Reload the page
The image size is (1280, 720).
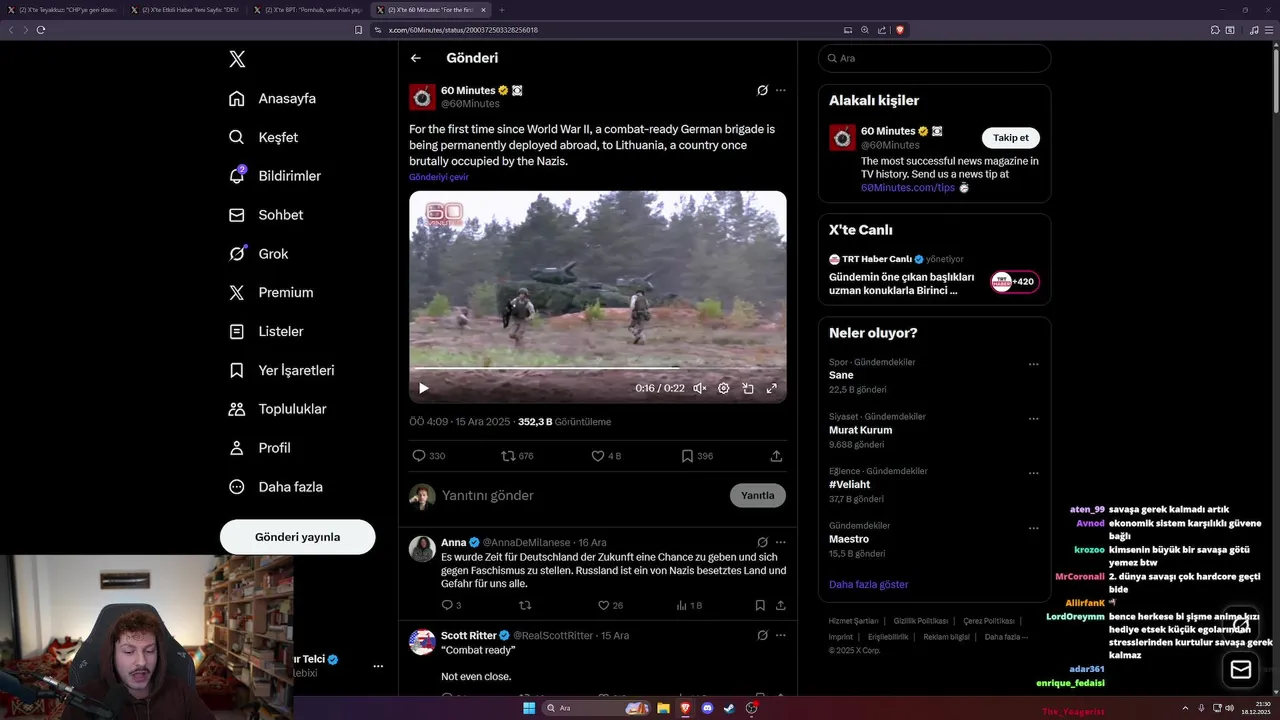(41, 30)
